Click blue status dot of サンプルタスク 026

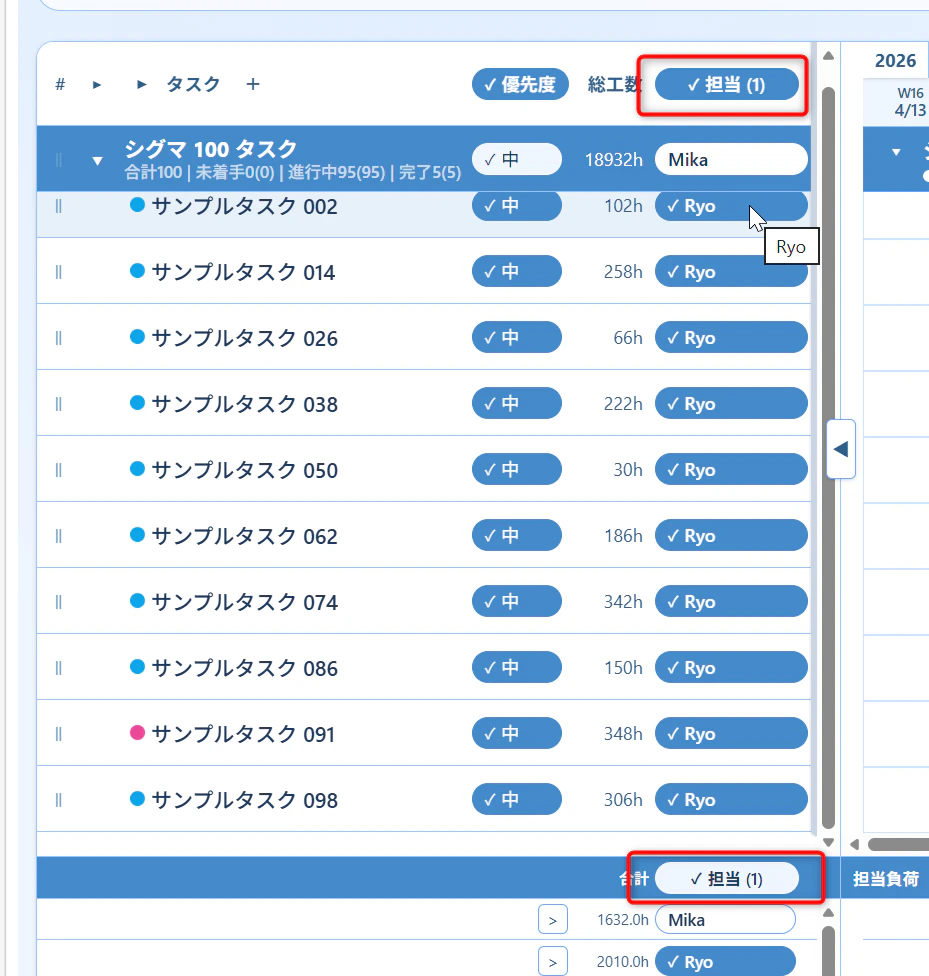137,336
